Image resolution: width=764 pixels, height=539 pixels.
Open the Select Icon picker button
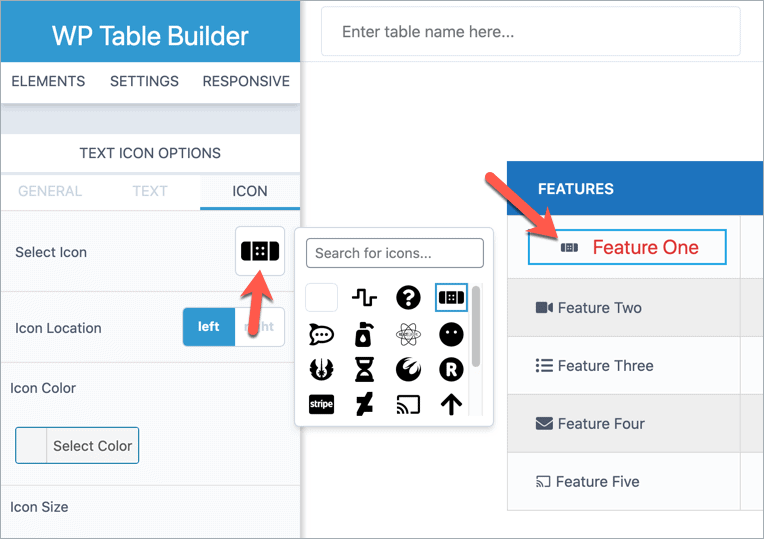pyautogui.click(x=260, y=251)
